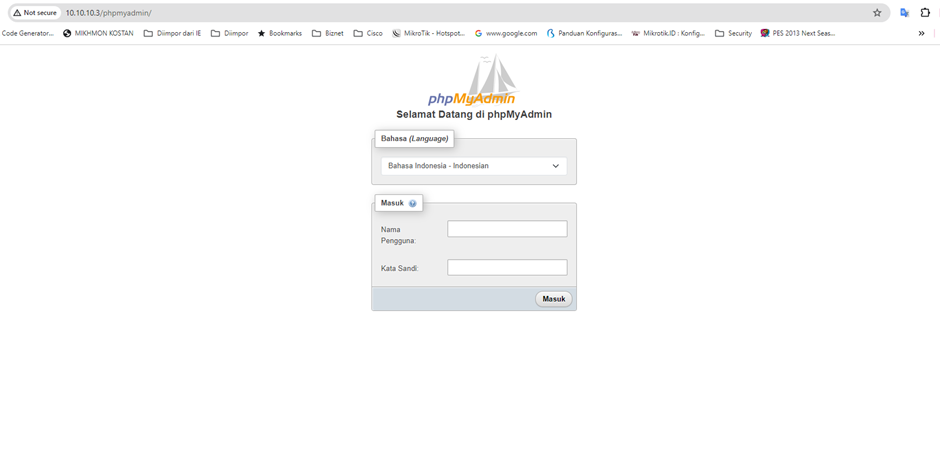
Task: Open the Masuk help question-mark icon
Action: point(412,203)
